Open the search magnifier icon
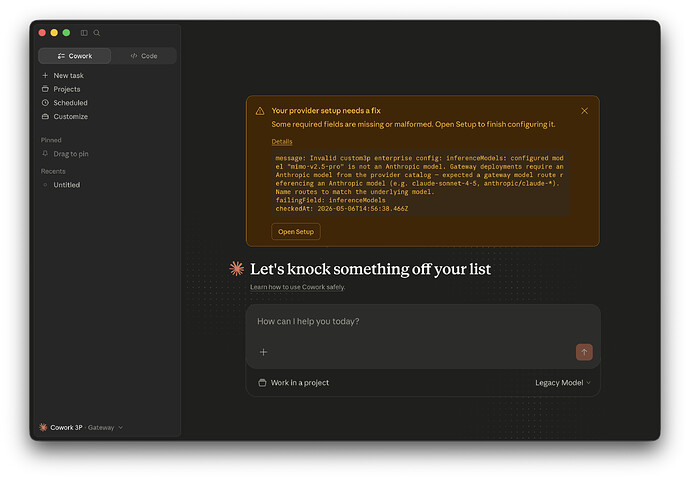 97,33
